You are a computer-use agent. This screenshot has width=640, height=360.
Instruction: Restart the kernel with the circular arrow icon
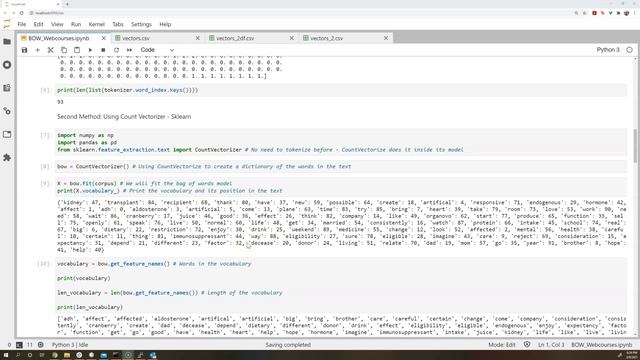coord(116,50)
